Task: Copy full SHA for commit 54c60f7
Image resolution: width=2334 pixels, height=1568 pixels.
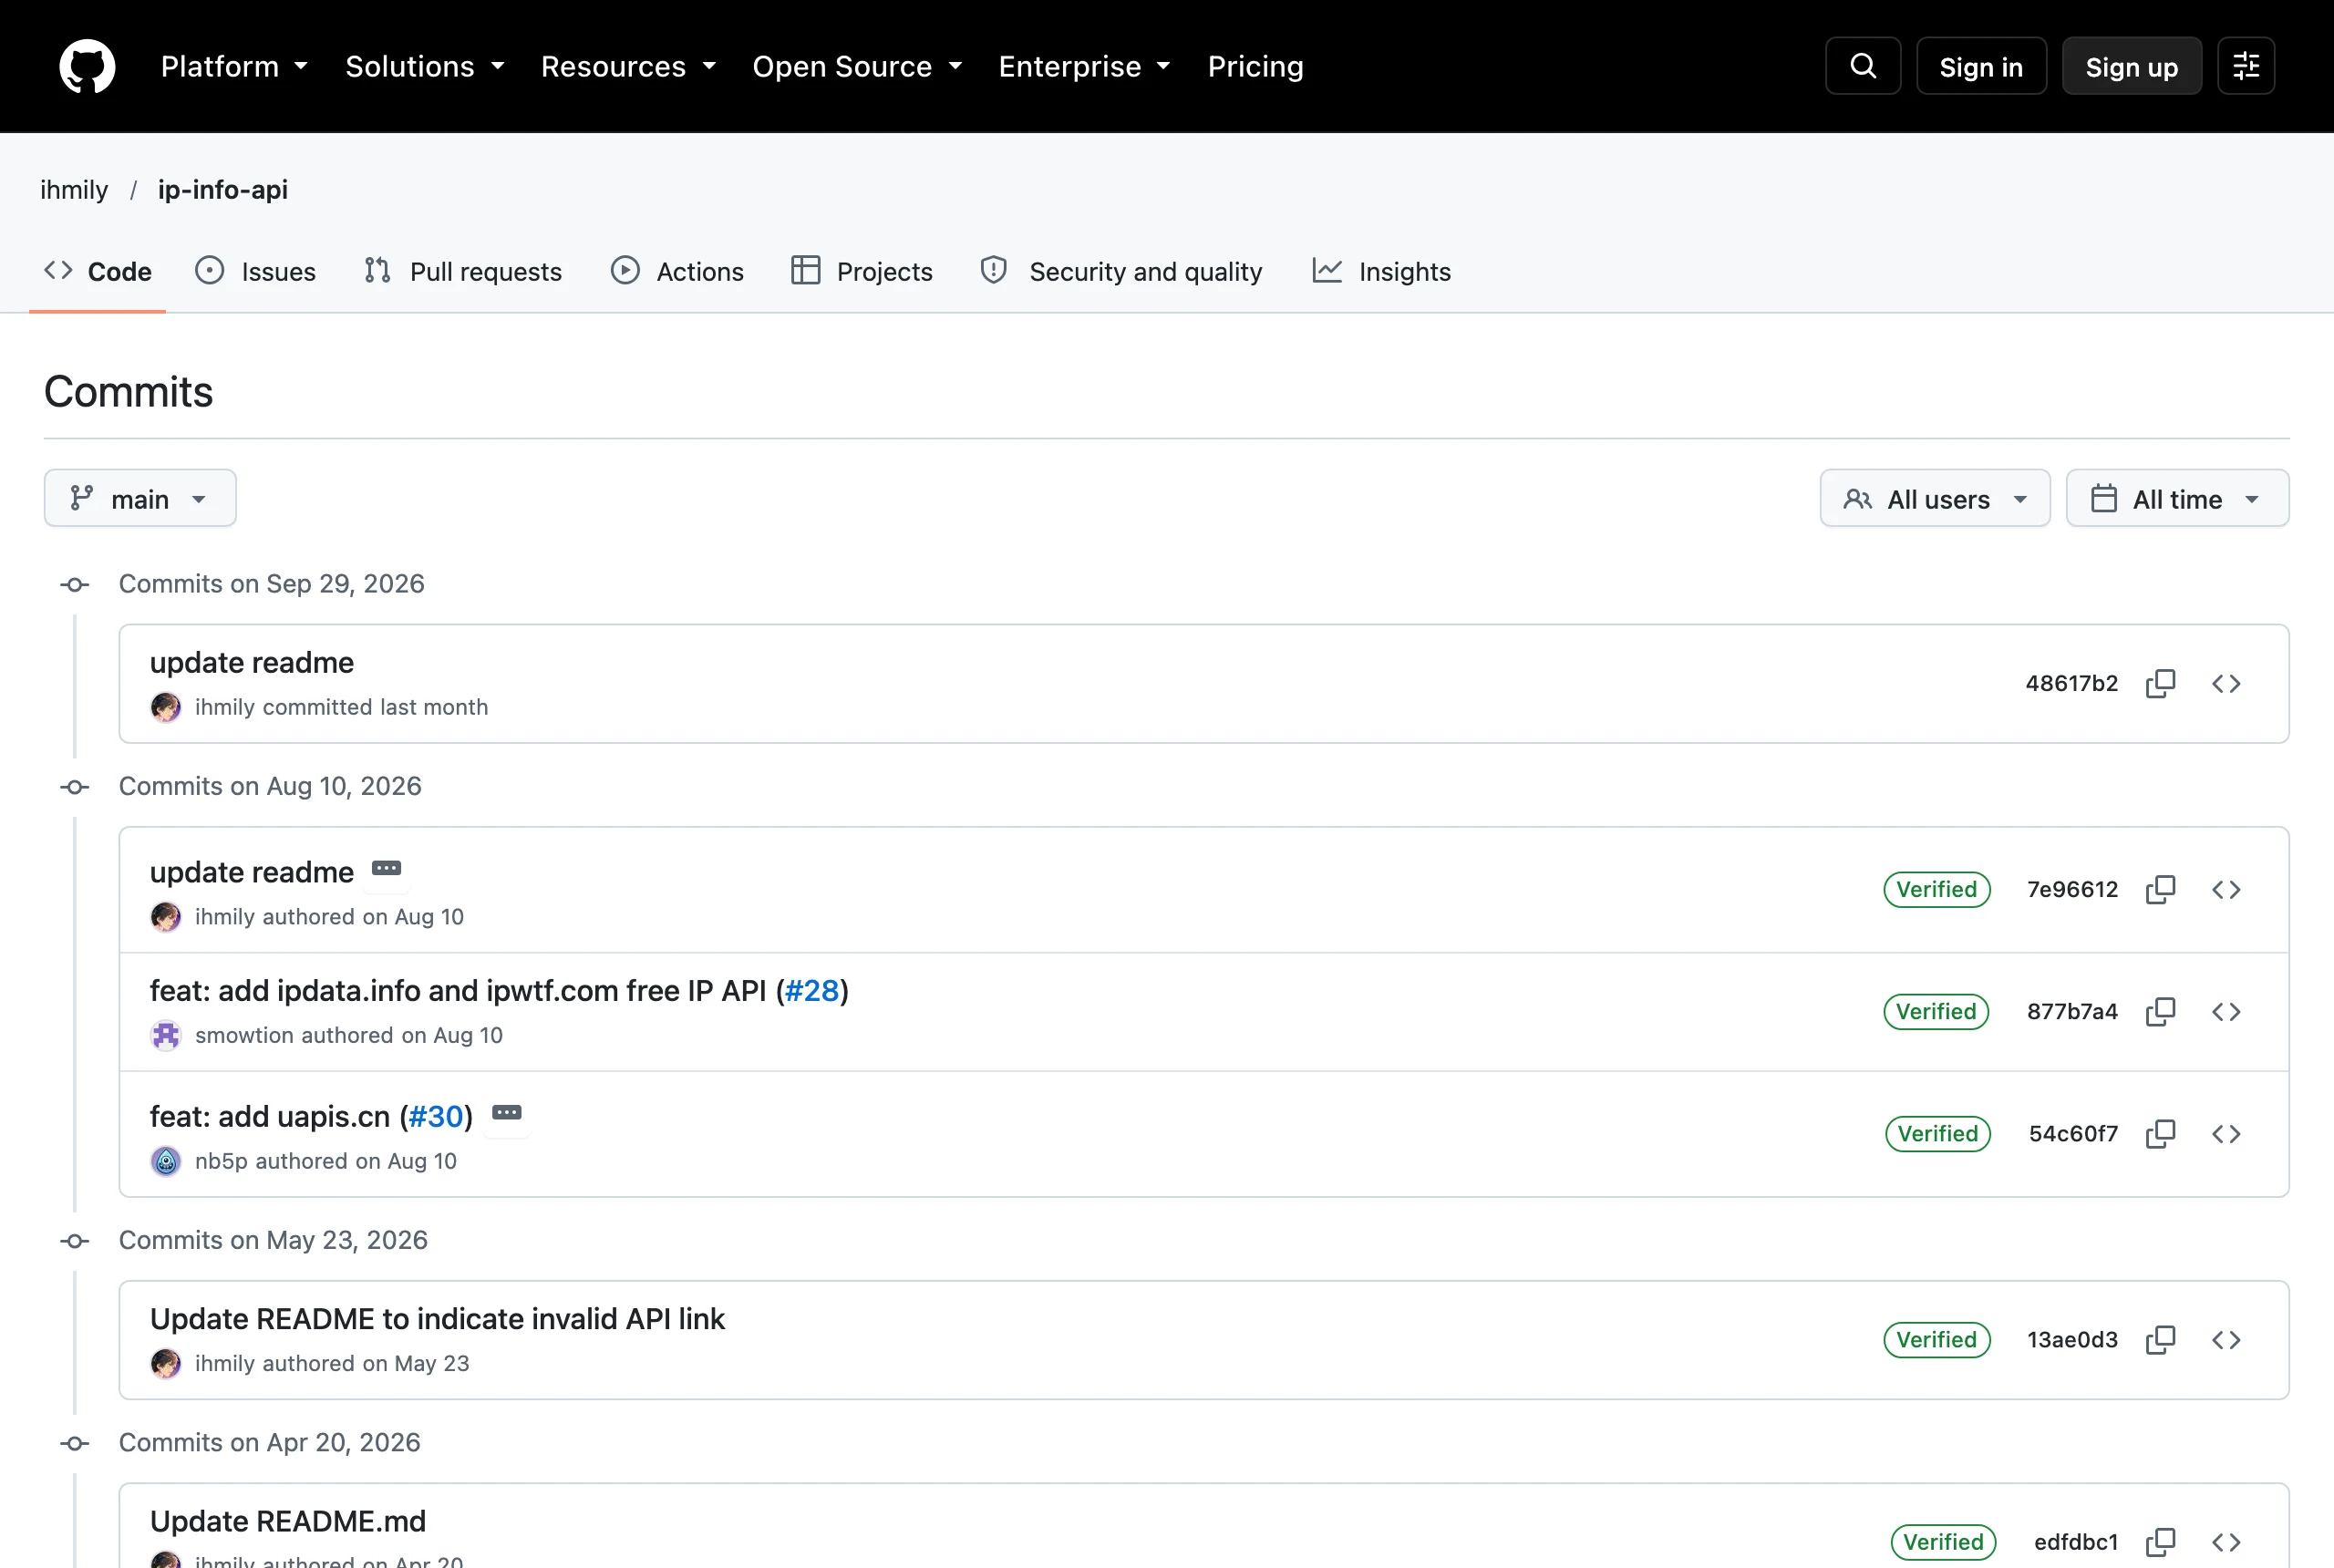Action: [x=2161, y=1133]
